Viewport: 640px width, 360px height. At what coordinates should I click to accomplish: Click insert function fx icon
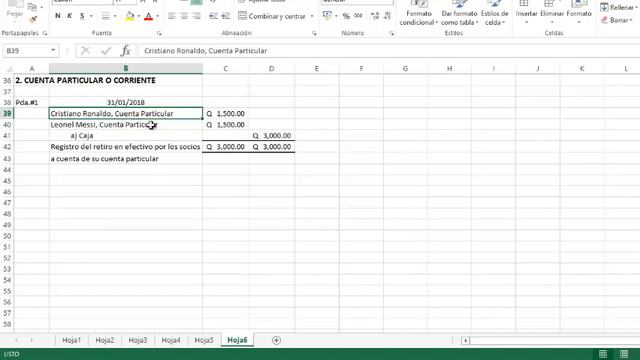[x=126, y=51]
